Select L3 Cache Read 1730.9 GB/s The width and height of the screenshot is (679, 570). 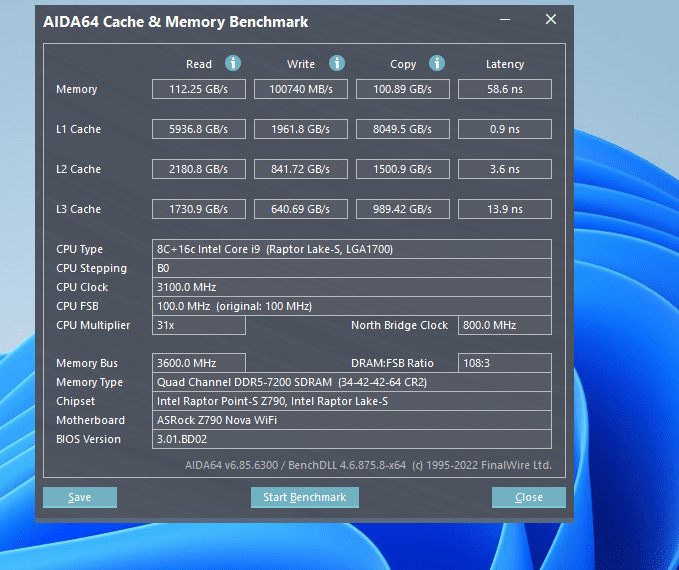point(199,209)
